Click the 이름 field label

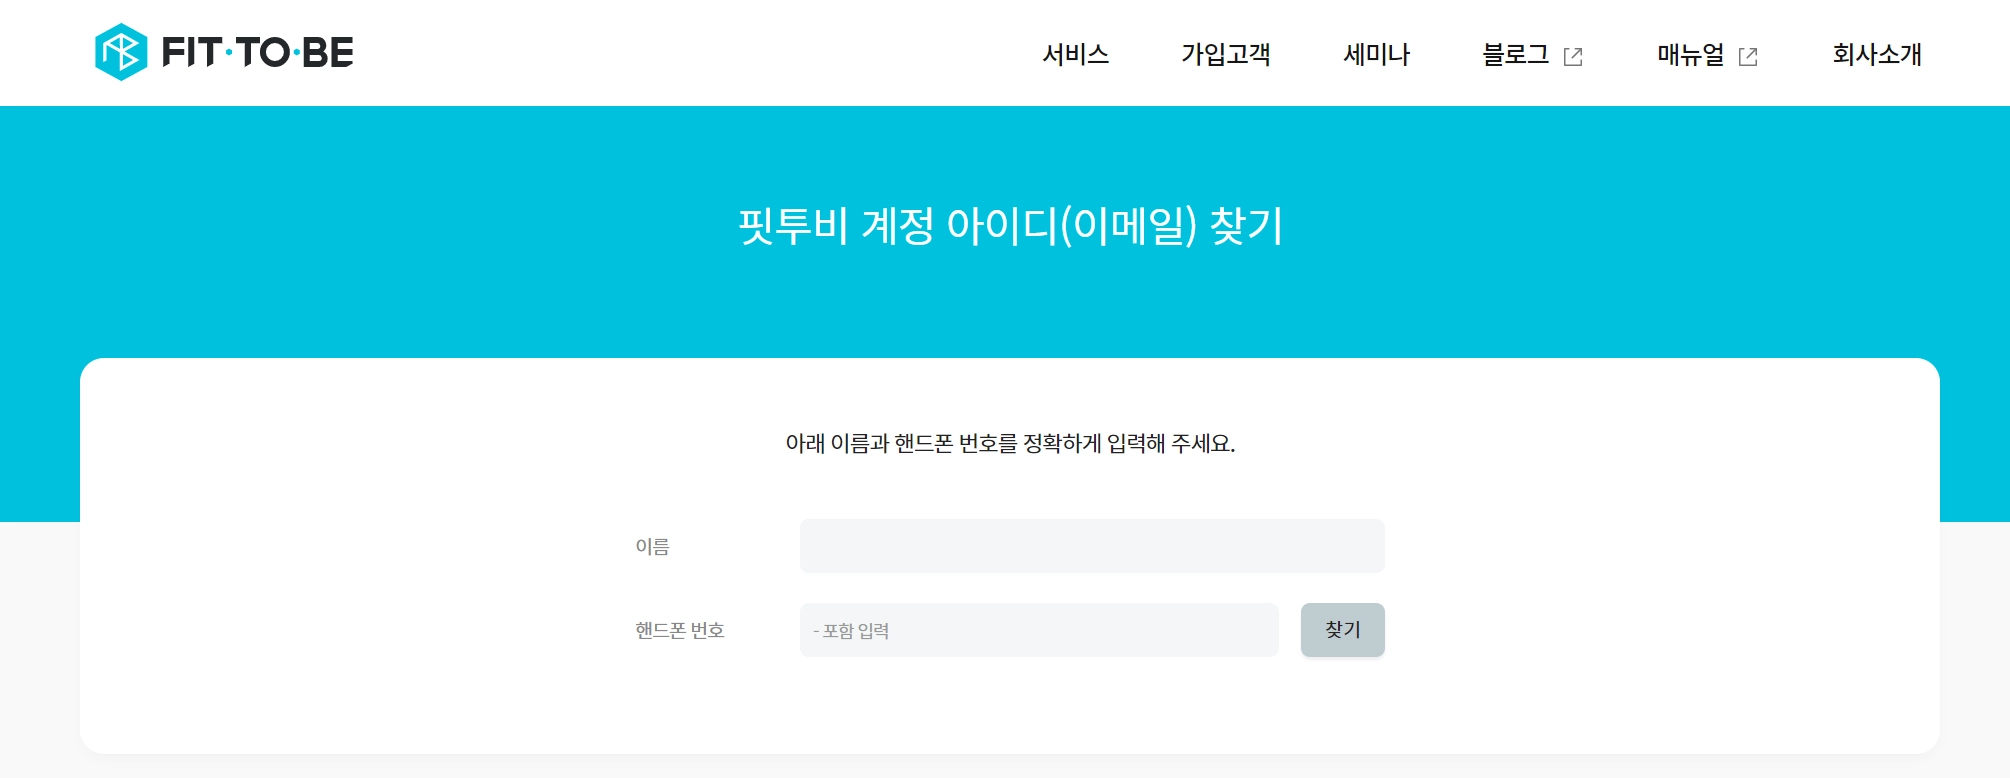652,547
